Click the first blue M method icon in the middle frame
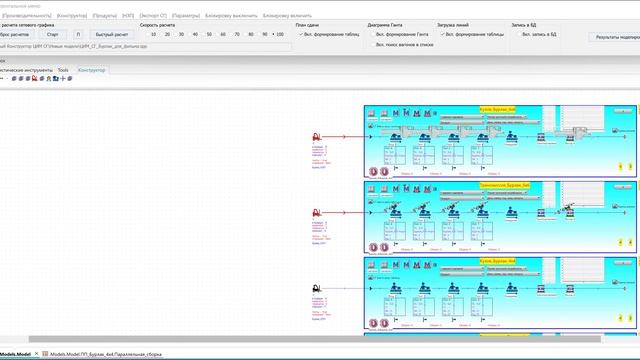 [x=396, y=189]
